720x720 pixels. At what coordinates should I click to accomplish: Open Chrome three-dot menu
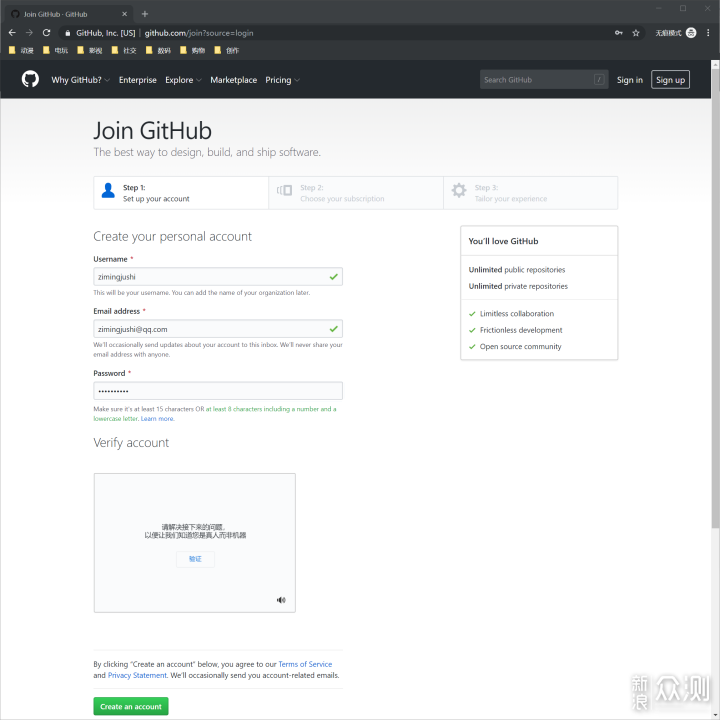708,33
